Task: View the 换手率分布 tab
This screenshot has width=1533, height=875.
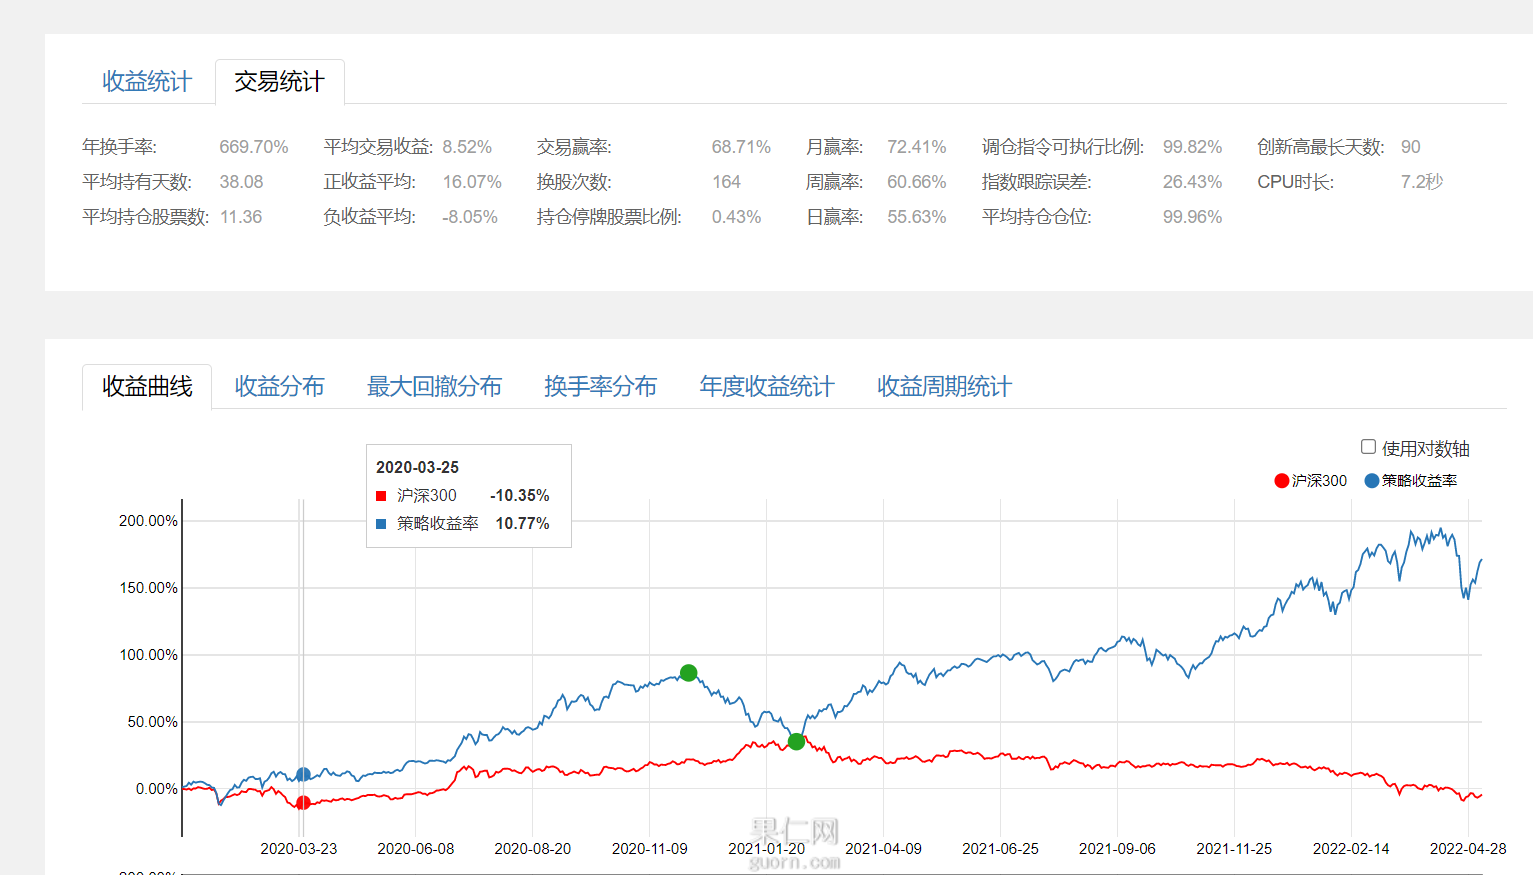Action: [x=600, y=387]
